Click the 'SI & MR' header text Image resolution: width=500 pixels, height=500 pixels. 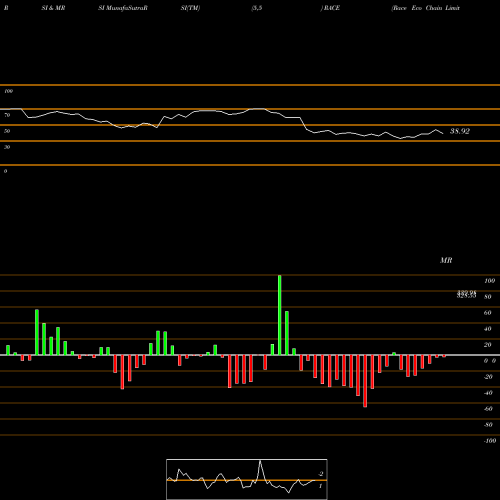point(53,8)
